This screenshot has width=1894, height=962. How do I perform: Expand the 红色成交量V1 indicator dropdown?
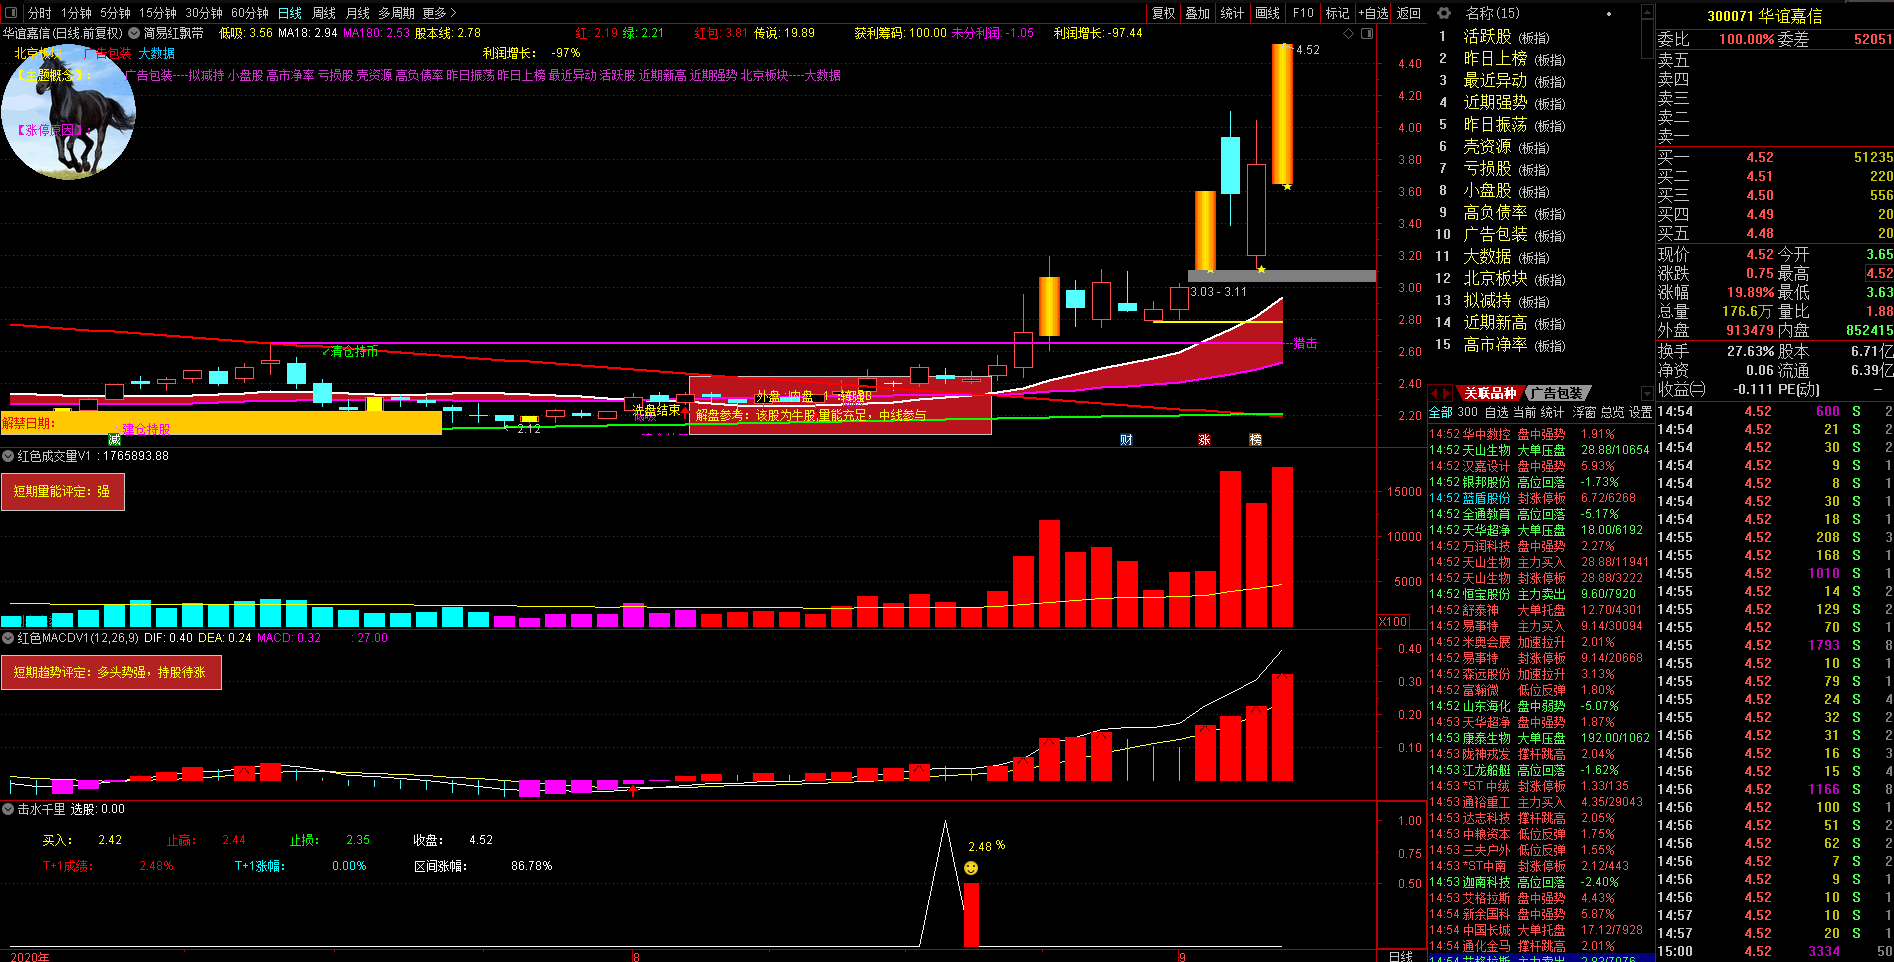8,456
